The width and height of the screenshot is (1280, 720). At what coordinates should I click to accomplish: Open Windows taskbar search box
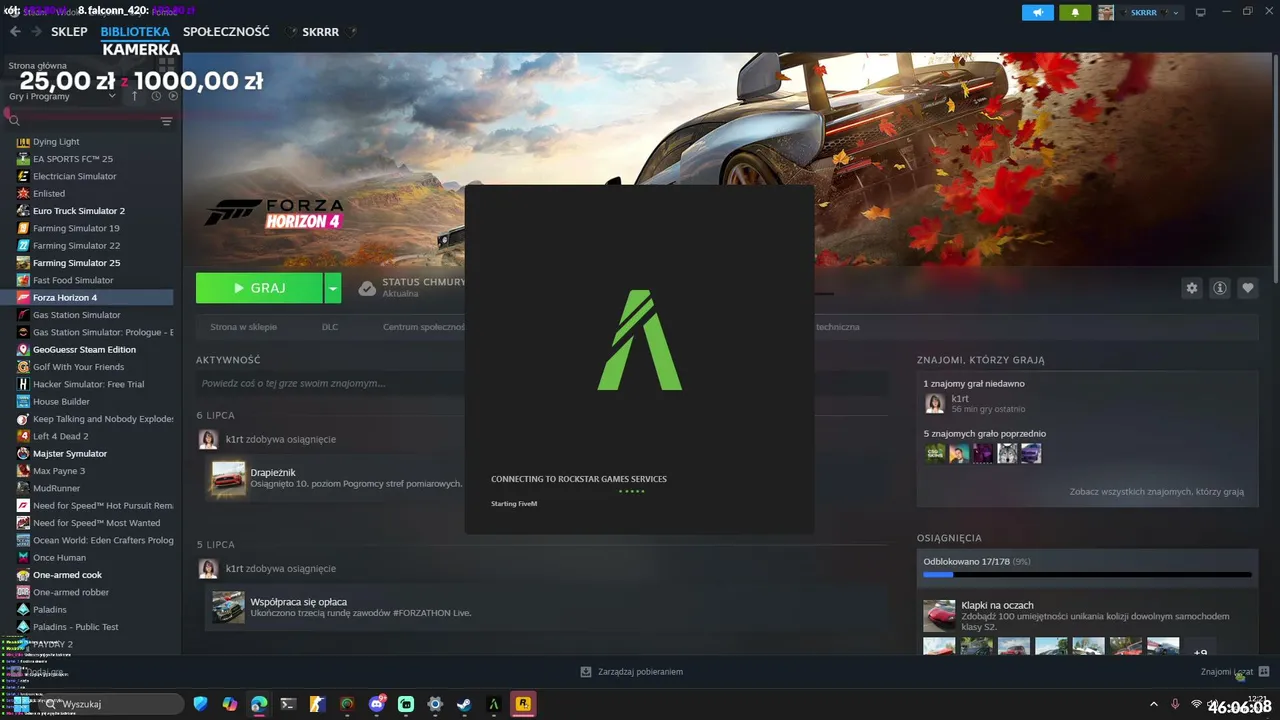coord(110,704)
